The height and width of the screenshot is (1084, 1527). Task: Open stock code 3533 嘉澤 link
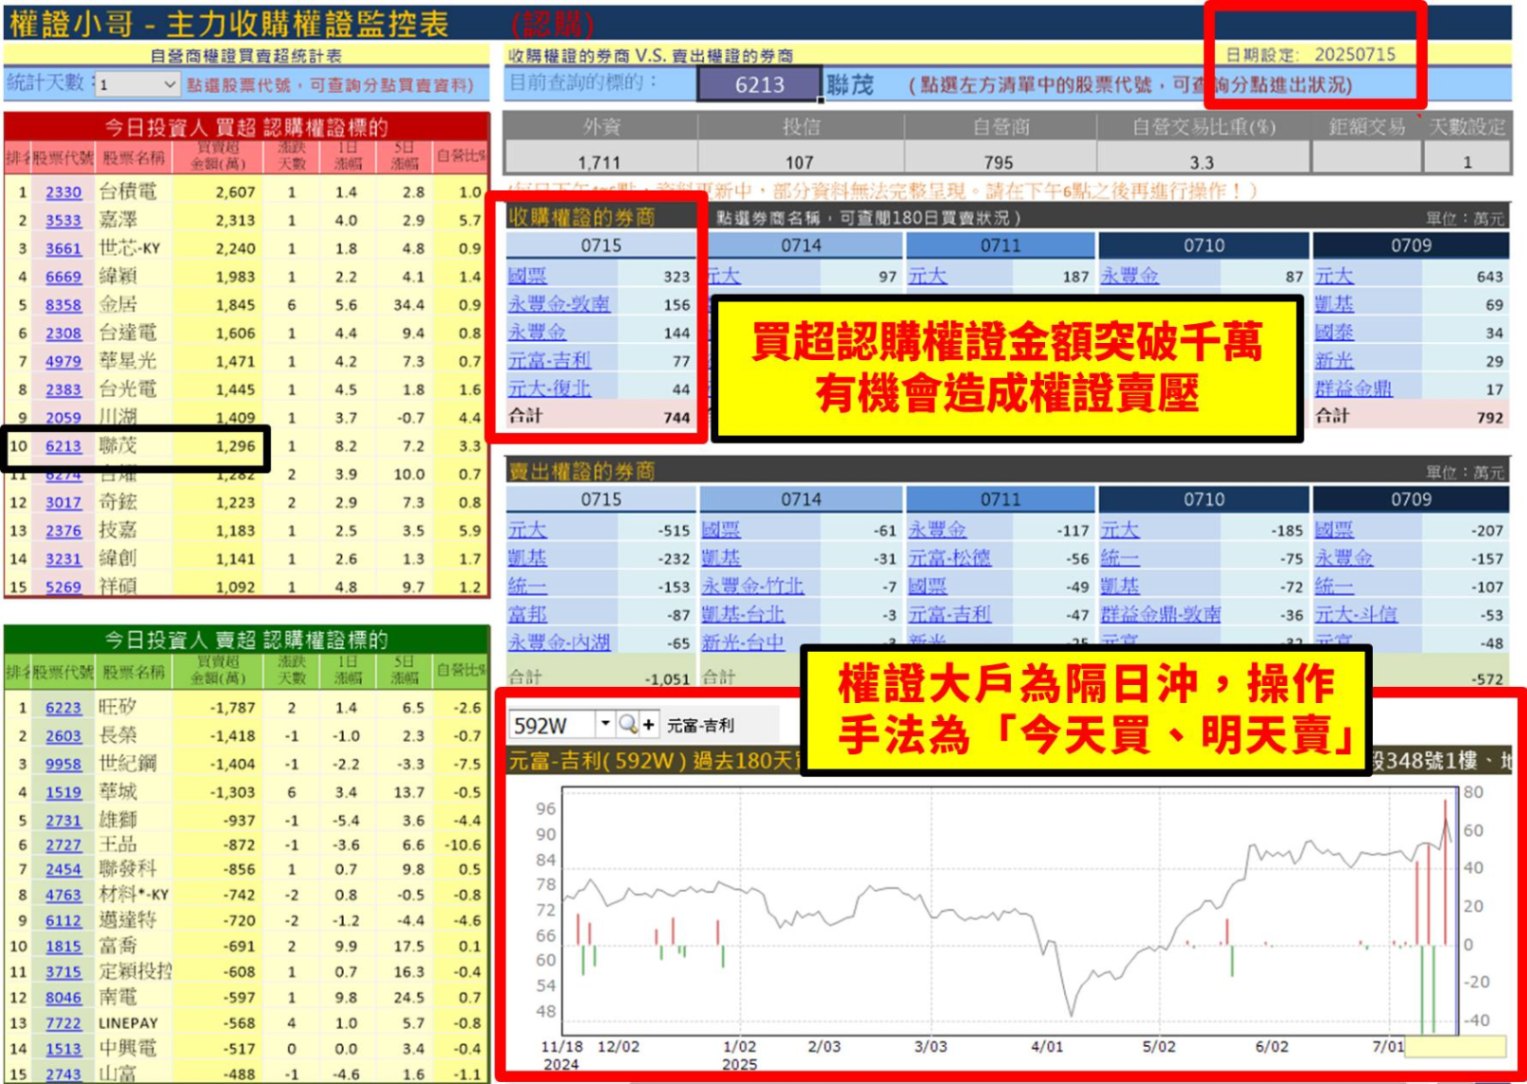point(63,220)
